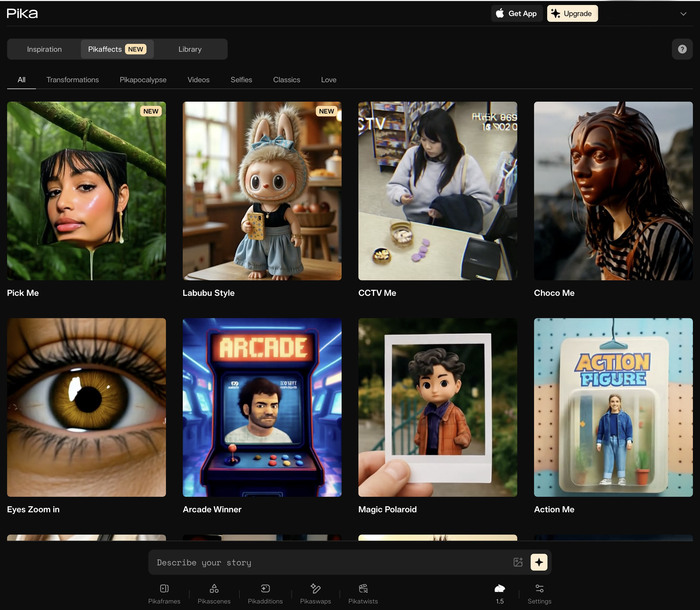
Task: Click the Pika logo
Action: pos(22,13)
